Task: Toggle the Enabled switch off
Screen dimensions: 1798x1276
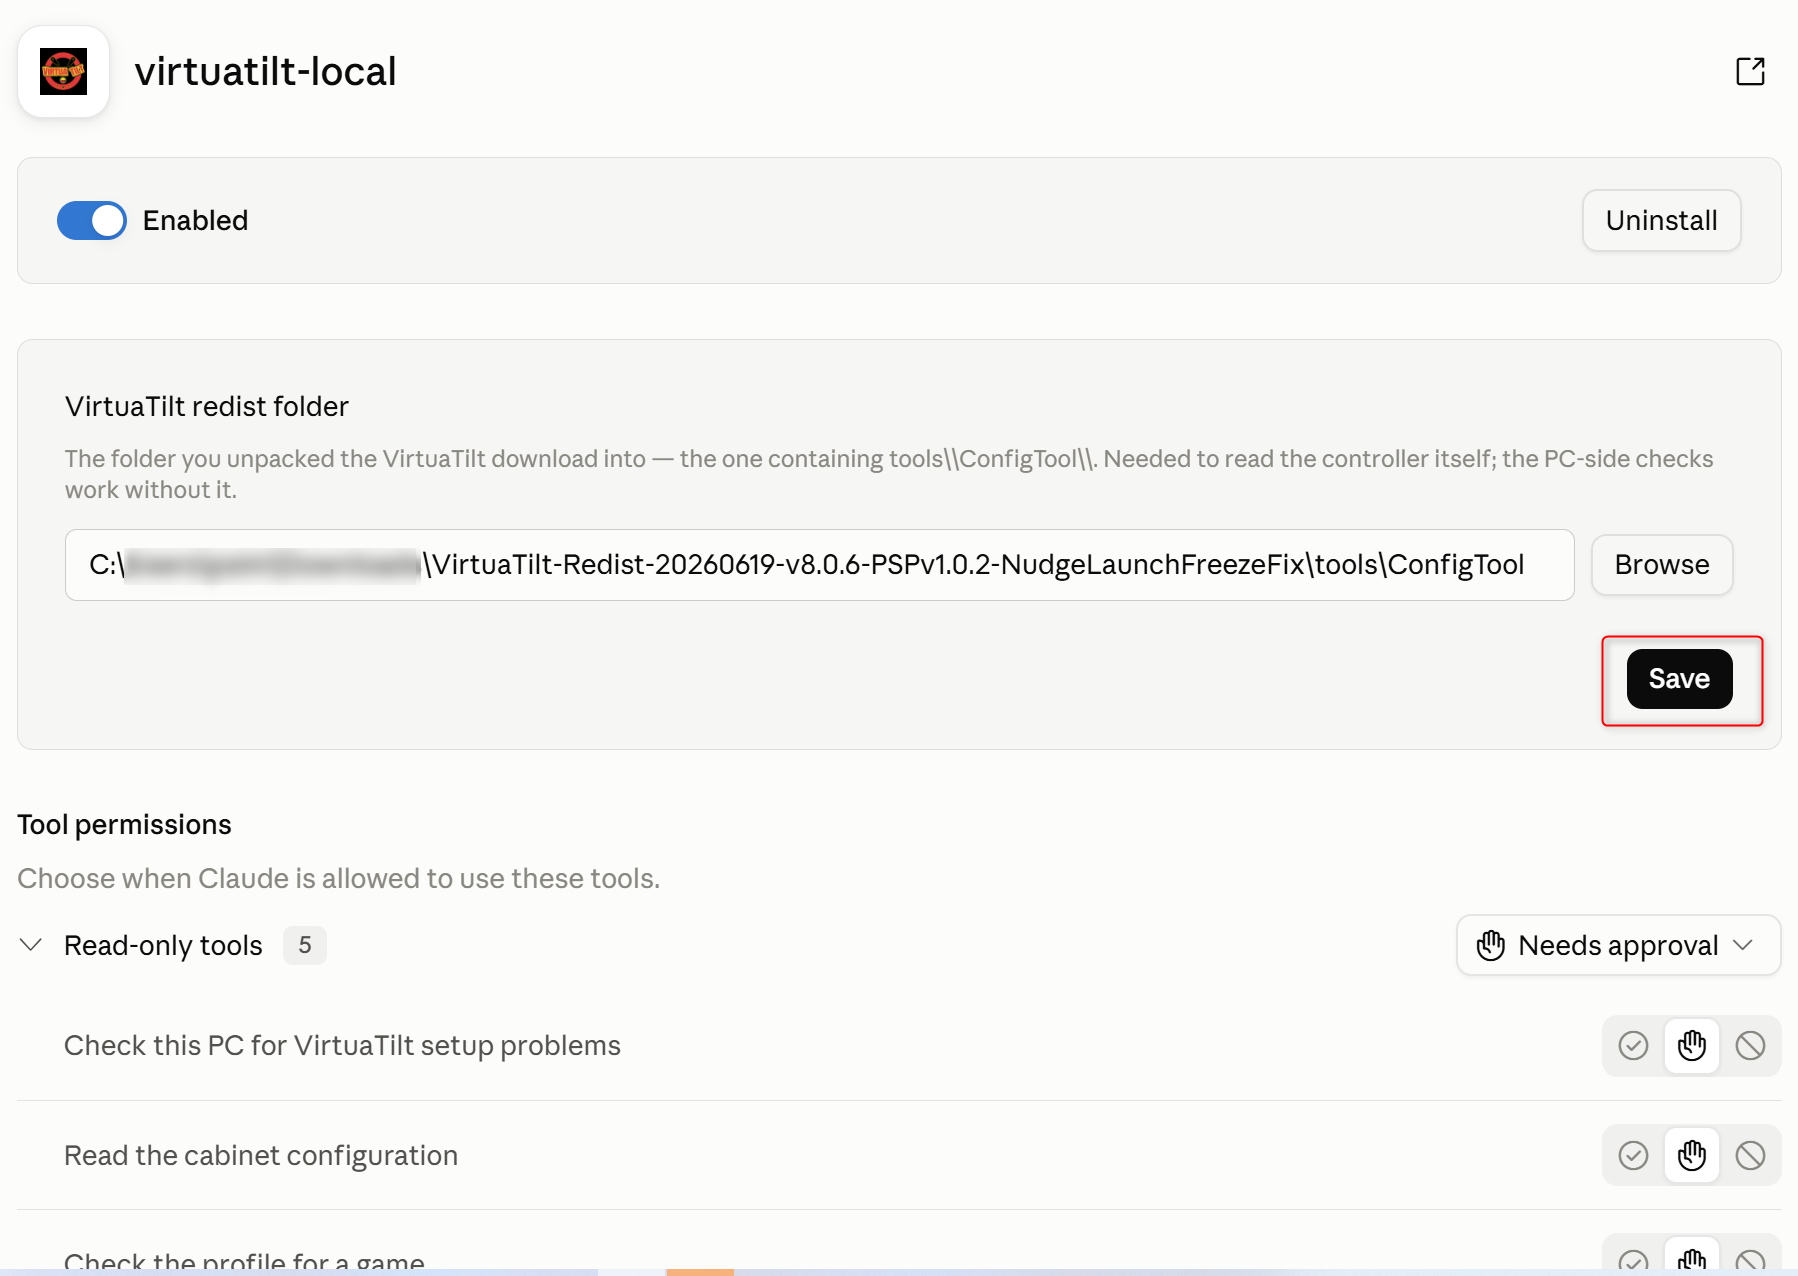Action: pos(92,220)
